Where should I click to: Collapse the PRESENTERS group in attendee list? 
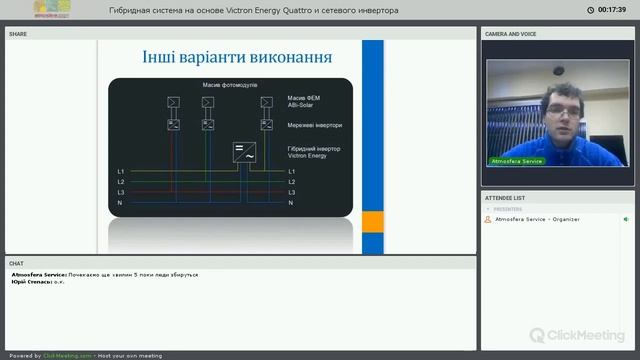(488, 209)
